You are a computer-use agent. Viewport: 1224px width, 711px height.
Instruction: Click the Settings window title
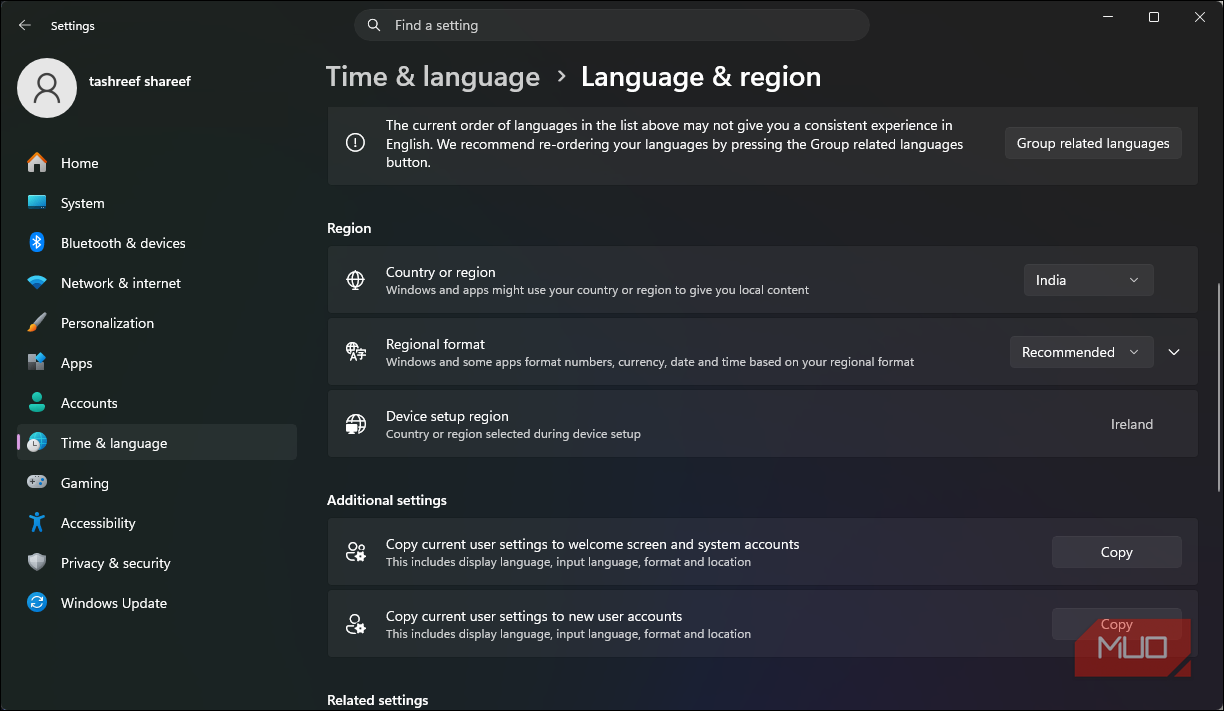click(73, 25)
